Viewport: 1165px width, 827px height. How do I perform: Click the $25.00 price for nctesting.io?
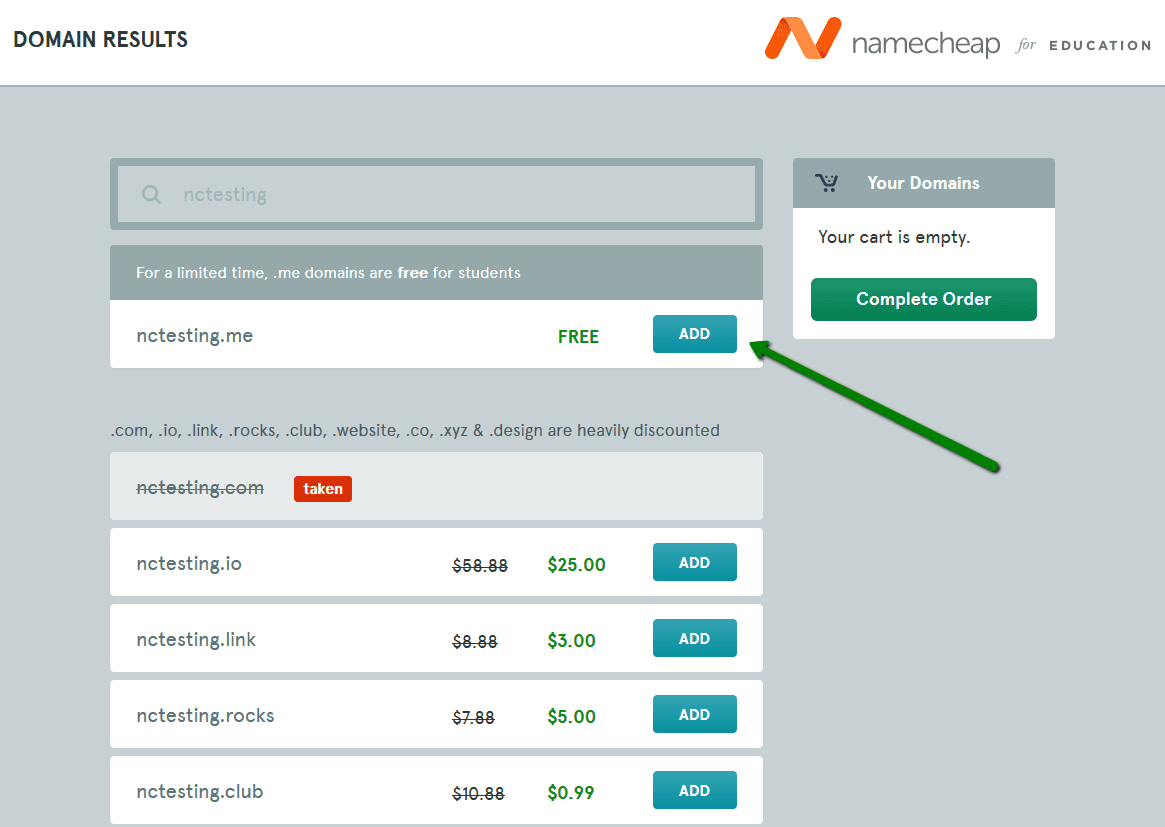click(x=576, y=564)
